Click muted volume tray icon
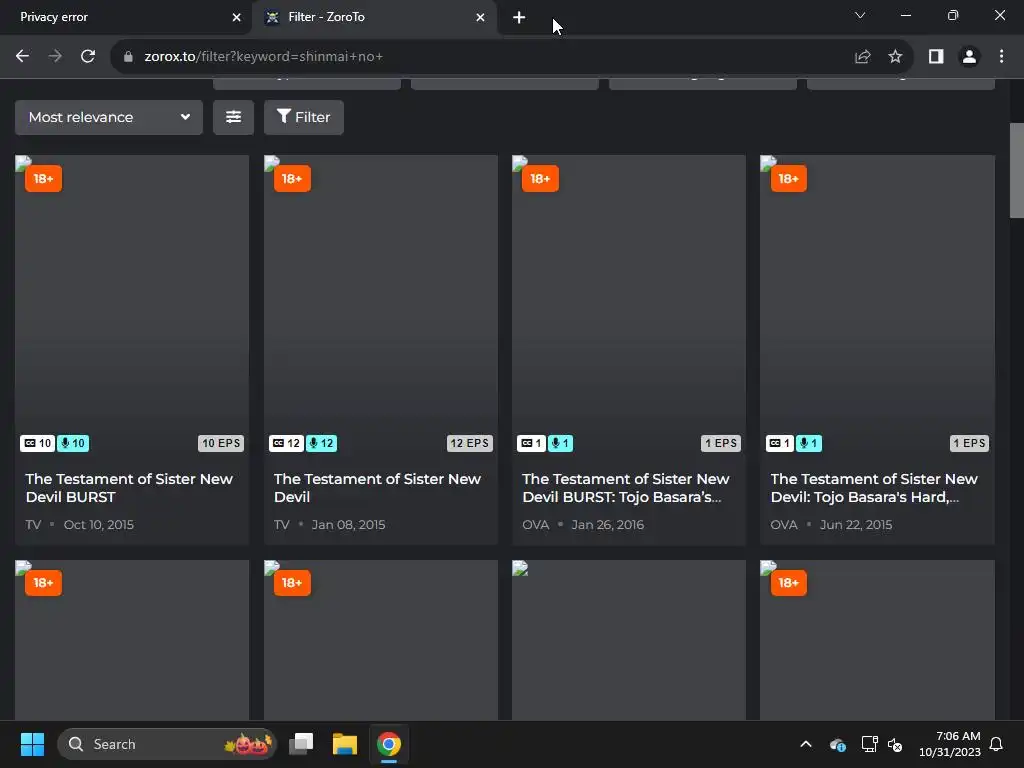This screenshot has width=1024, height=768. [x=895, y=744]
